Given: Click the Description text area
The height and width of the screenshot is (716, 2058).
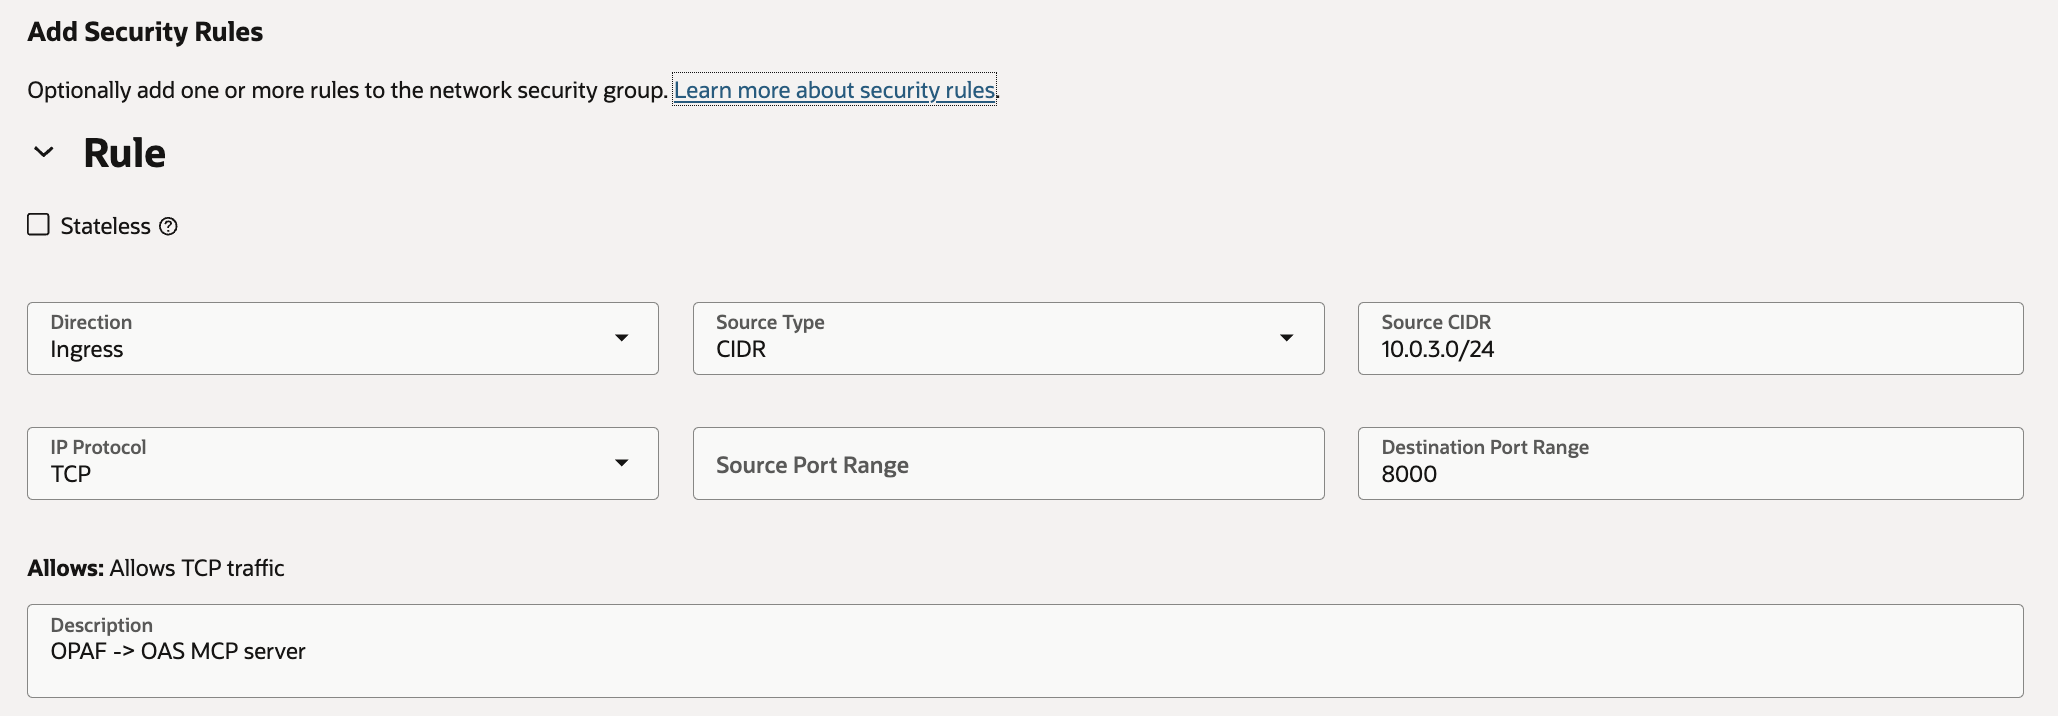Looking at the screenshot, I should (1025, 650).
